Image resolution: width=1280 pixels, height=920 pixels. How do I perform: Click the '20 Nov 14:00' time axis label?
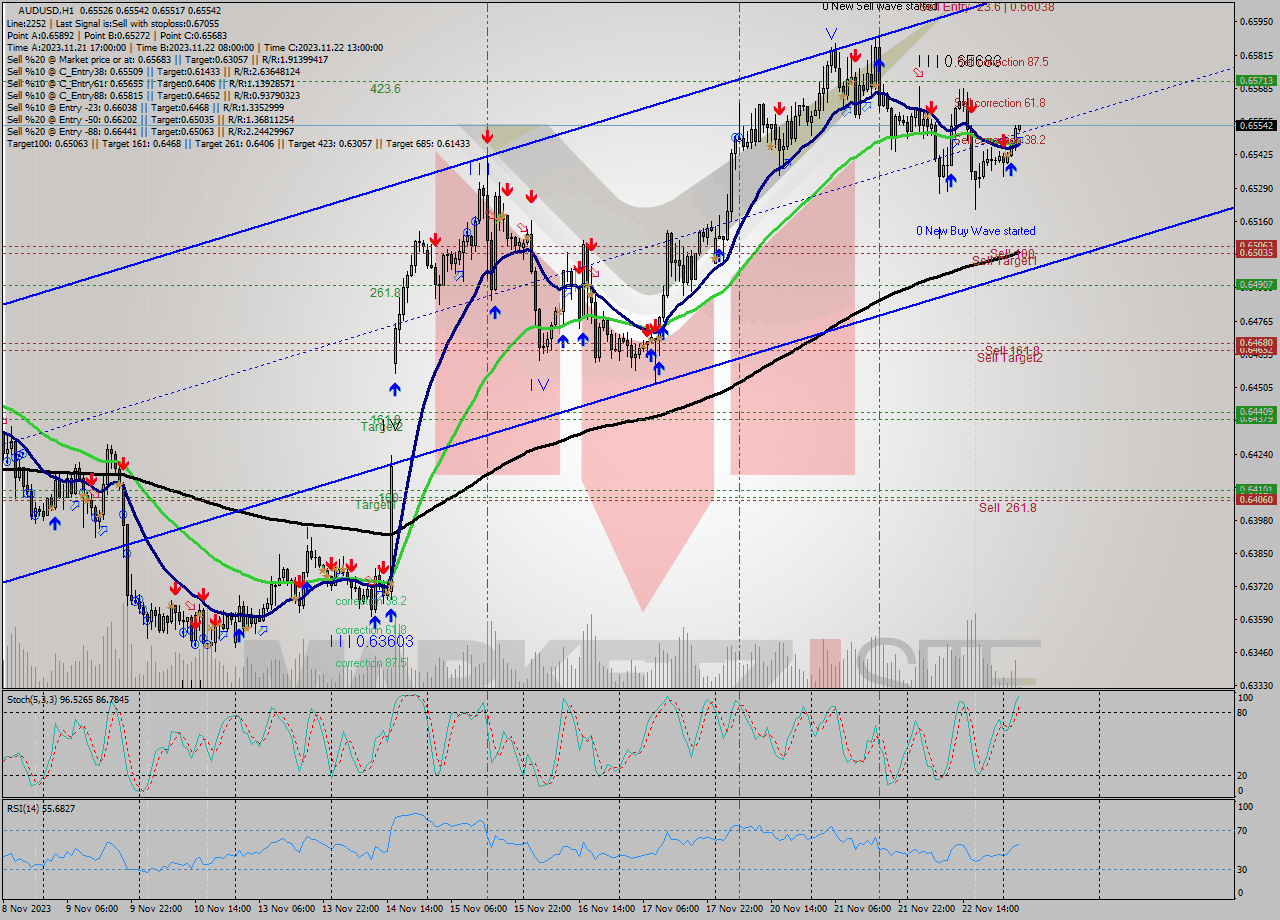point(798,909)
